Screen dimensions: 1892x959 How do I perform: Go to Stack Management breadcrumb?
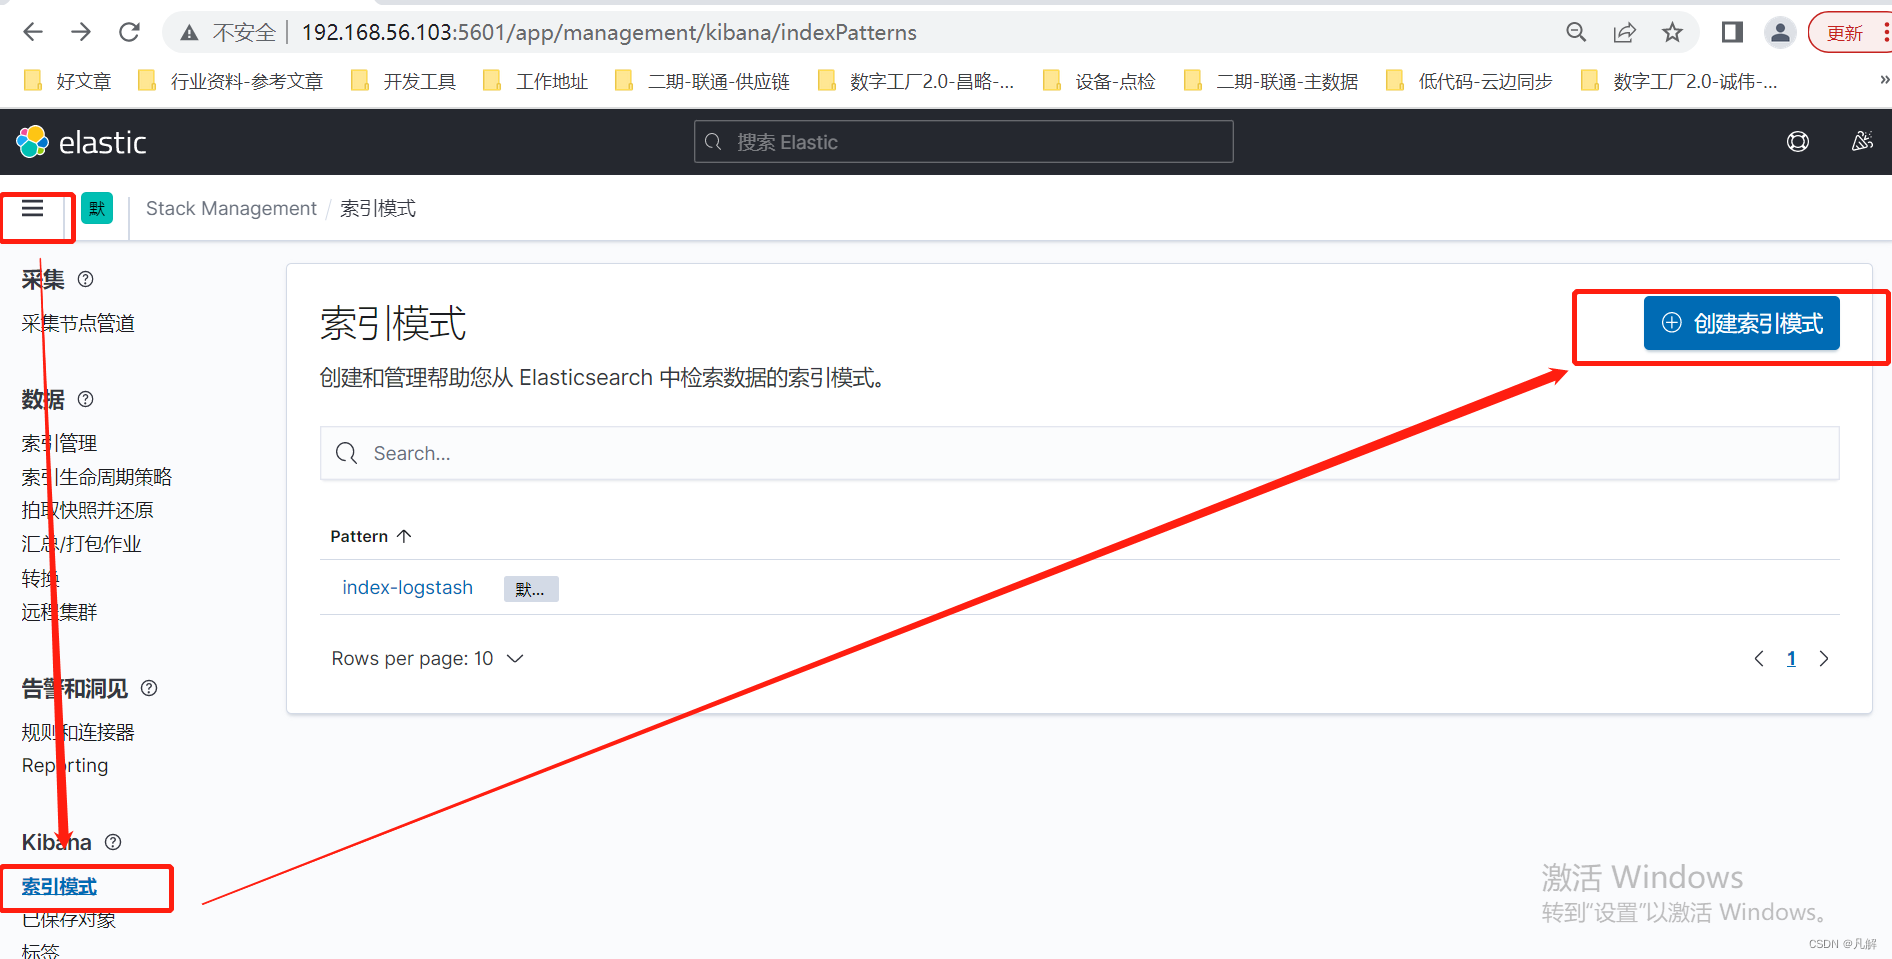click(231, 208)
